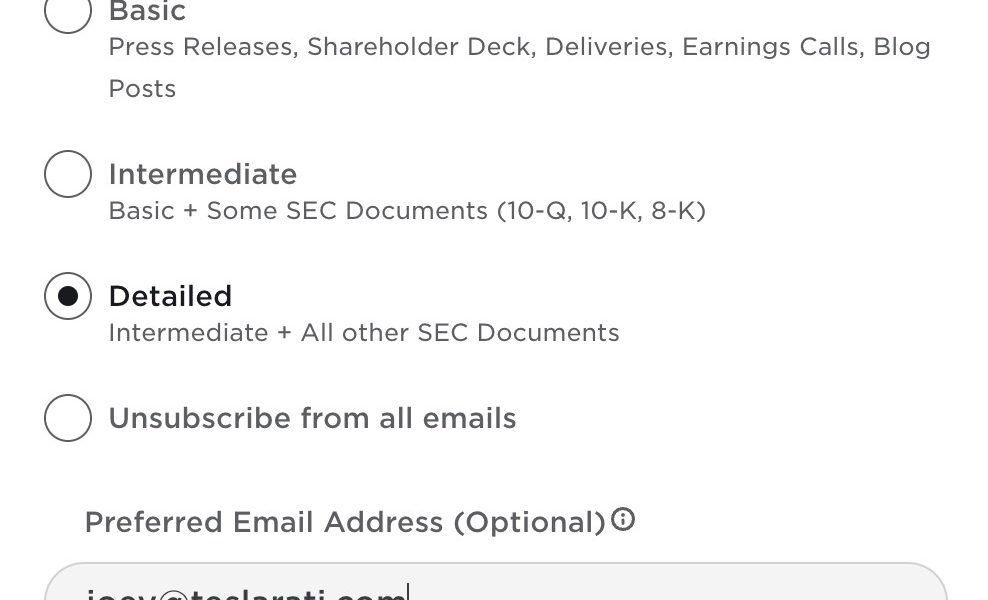Viewport: 988px width, 600px height.
Task: Click the 'Intermediate' option heading text
Action: click(x=203, y=175)
